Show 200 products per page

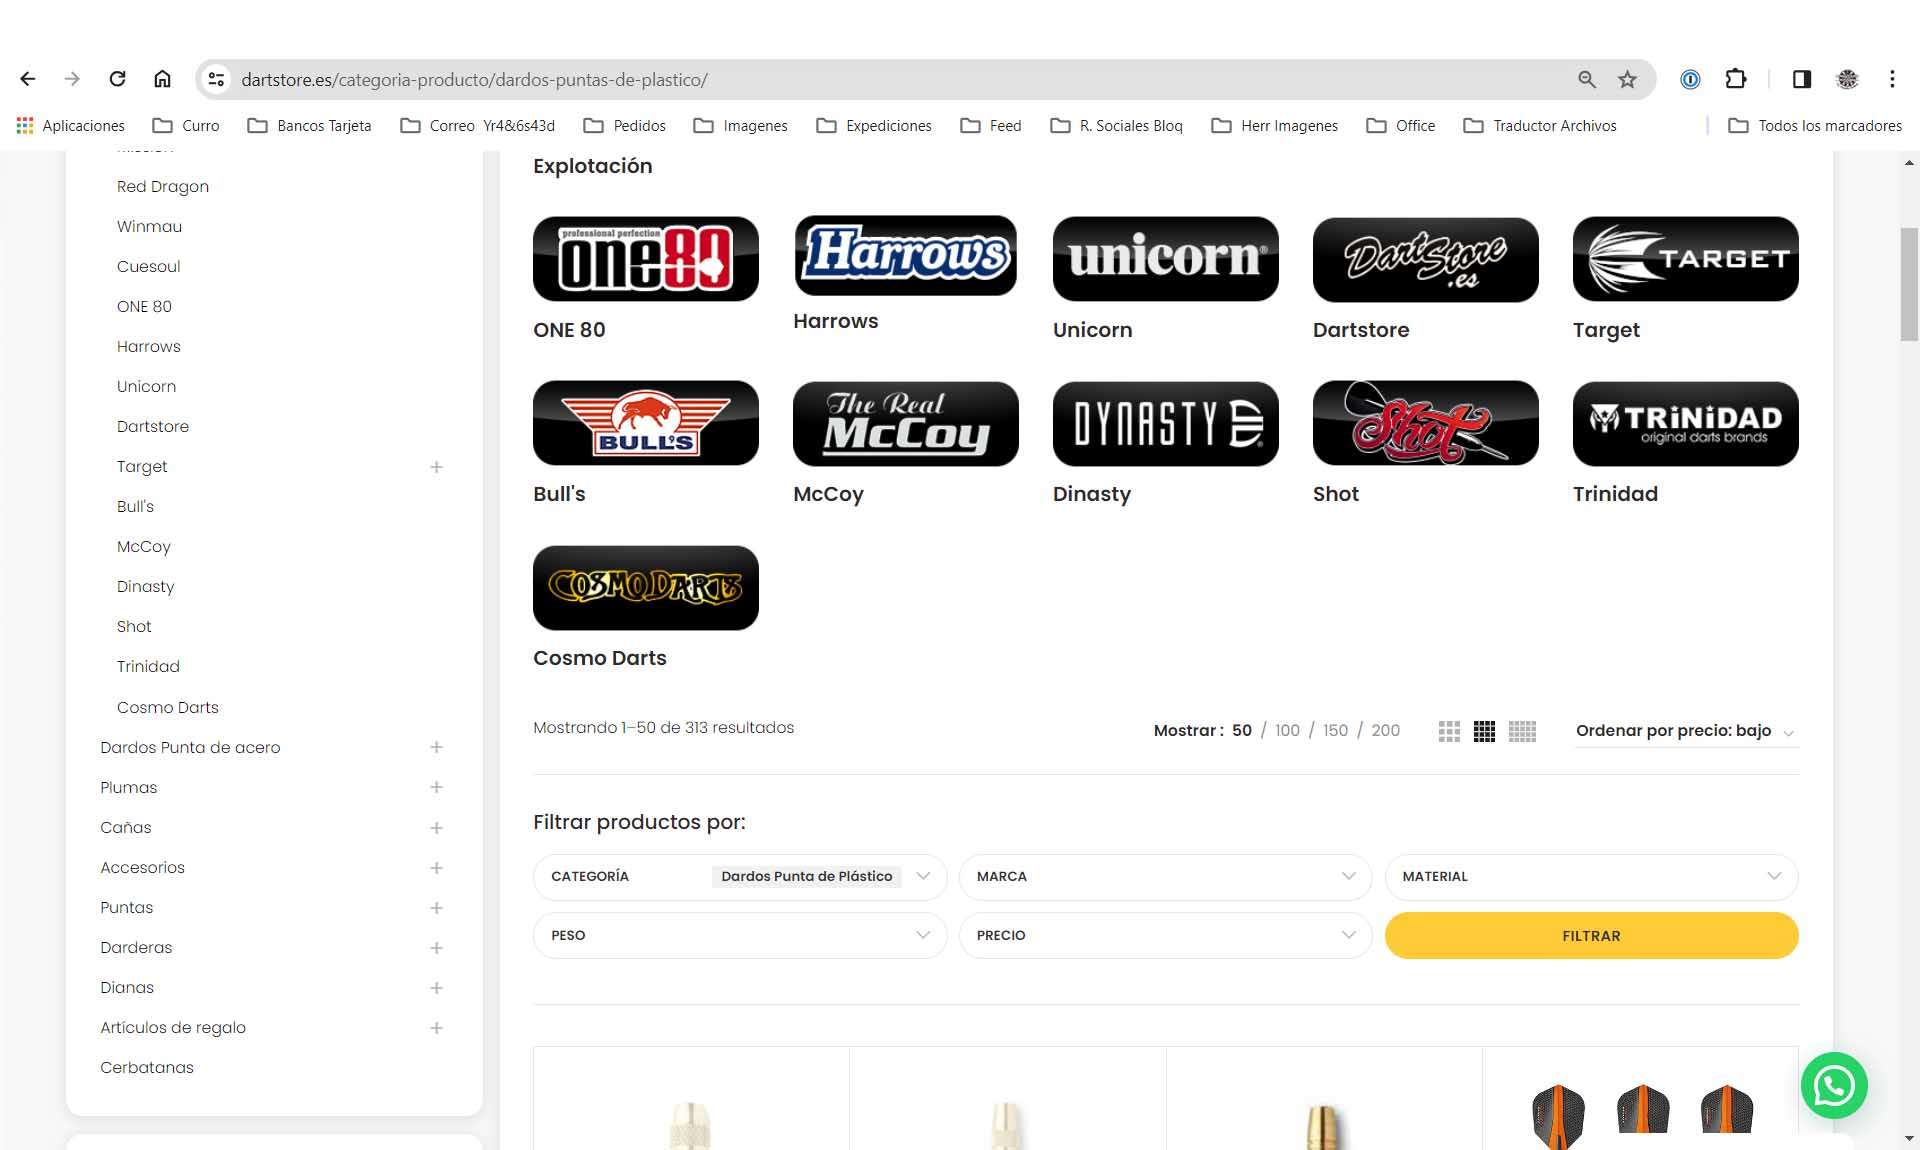click(1386, 731)
